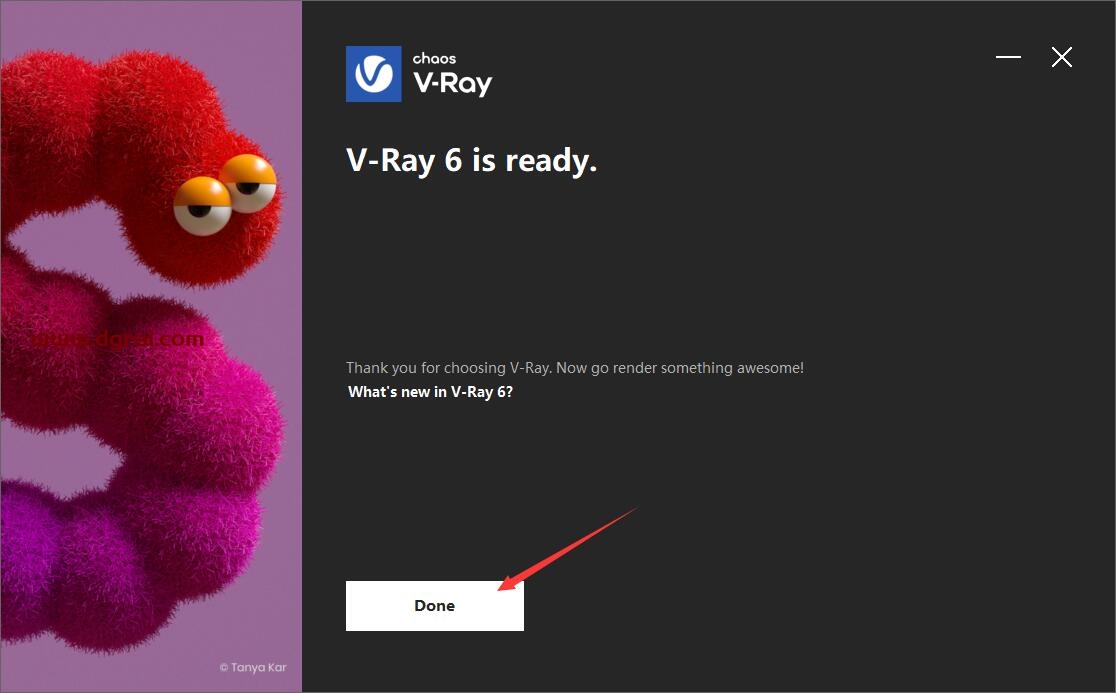Click the furry creature's left eye
The height and width of the screenshot is (693, 1116).
203,206
